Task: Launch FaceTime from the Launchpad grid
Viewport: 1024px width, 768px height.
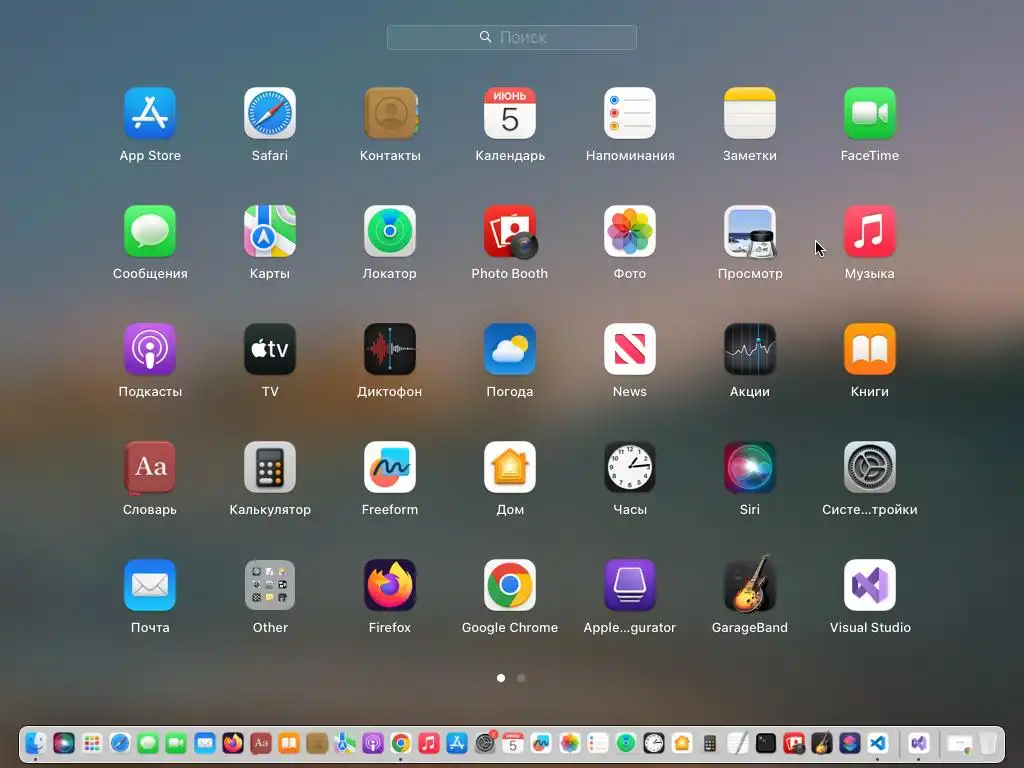Action: 870,114
